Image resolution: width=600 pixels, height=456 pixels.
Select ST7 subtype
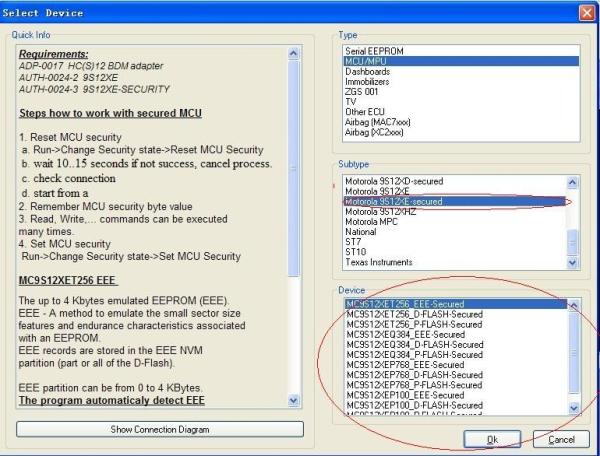[455, 242]
